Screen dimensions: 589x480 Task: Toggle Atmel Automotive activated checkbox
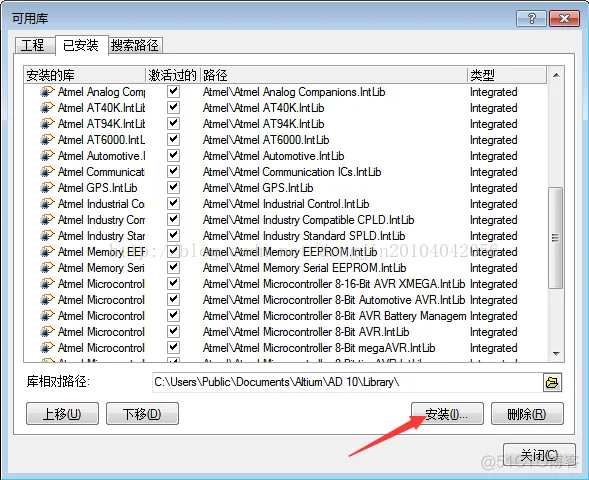tap(173, 155)
